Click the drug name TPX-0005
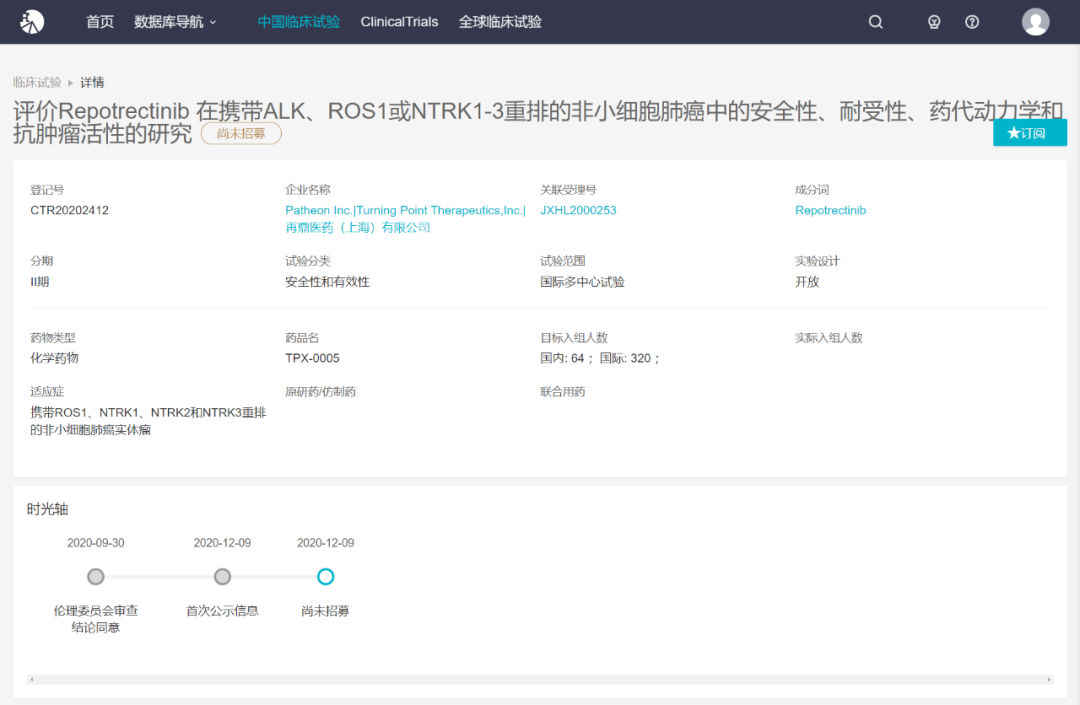 [313, 358]
